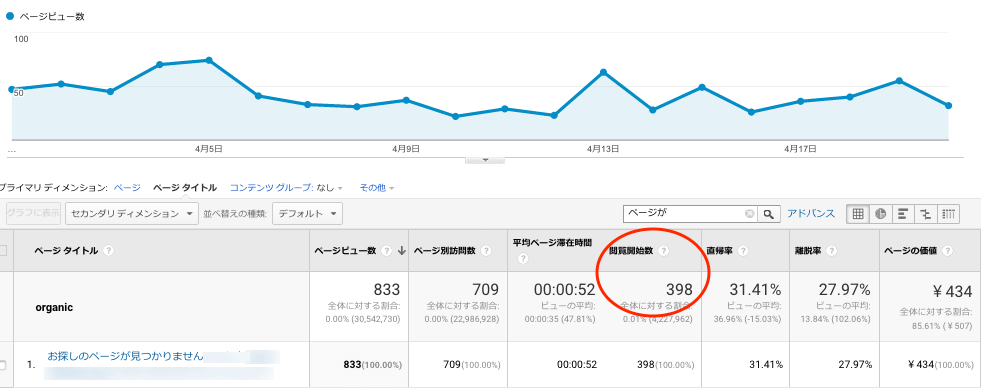Open the セカンダリ ディメンション dropdown
The height and width of the screenshot is (389, 981).
click(132, 214)
